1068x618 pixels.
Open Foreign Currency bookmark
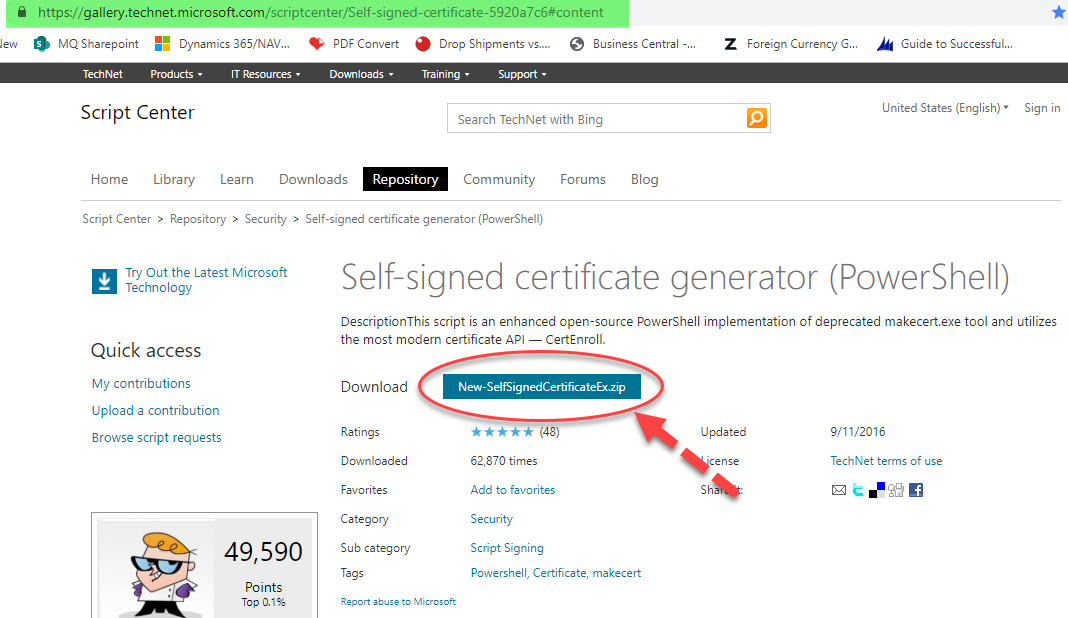(791, 44)
